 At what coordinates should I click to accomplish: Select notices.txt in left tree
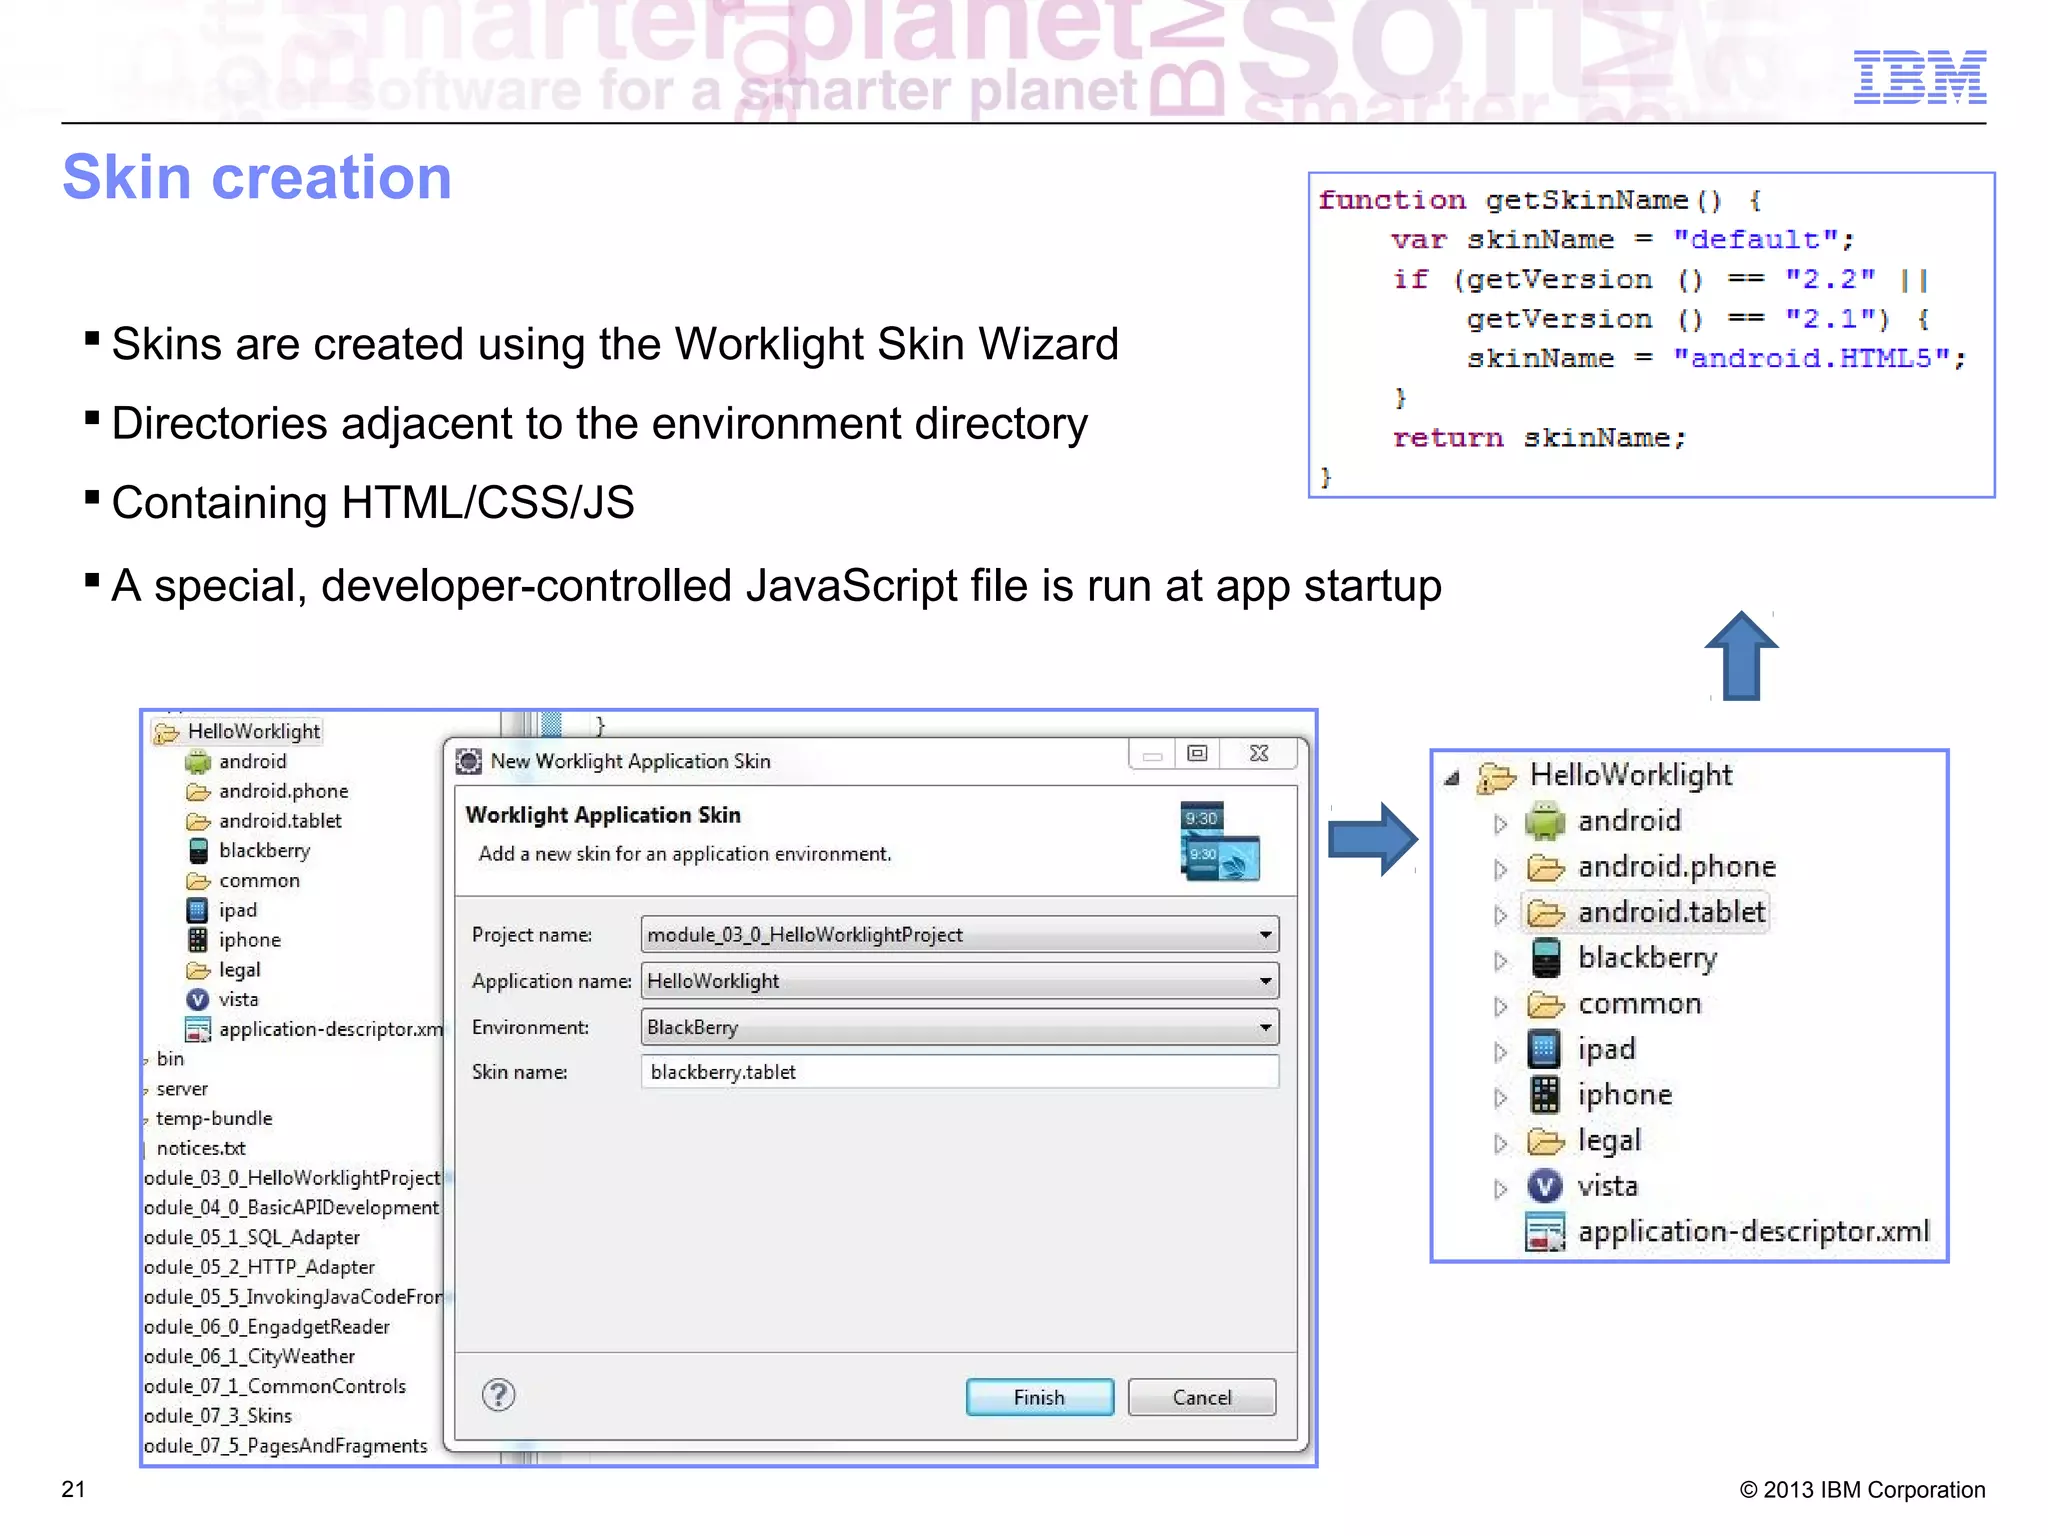click(x=201, y=1149)
